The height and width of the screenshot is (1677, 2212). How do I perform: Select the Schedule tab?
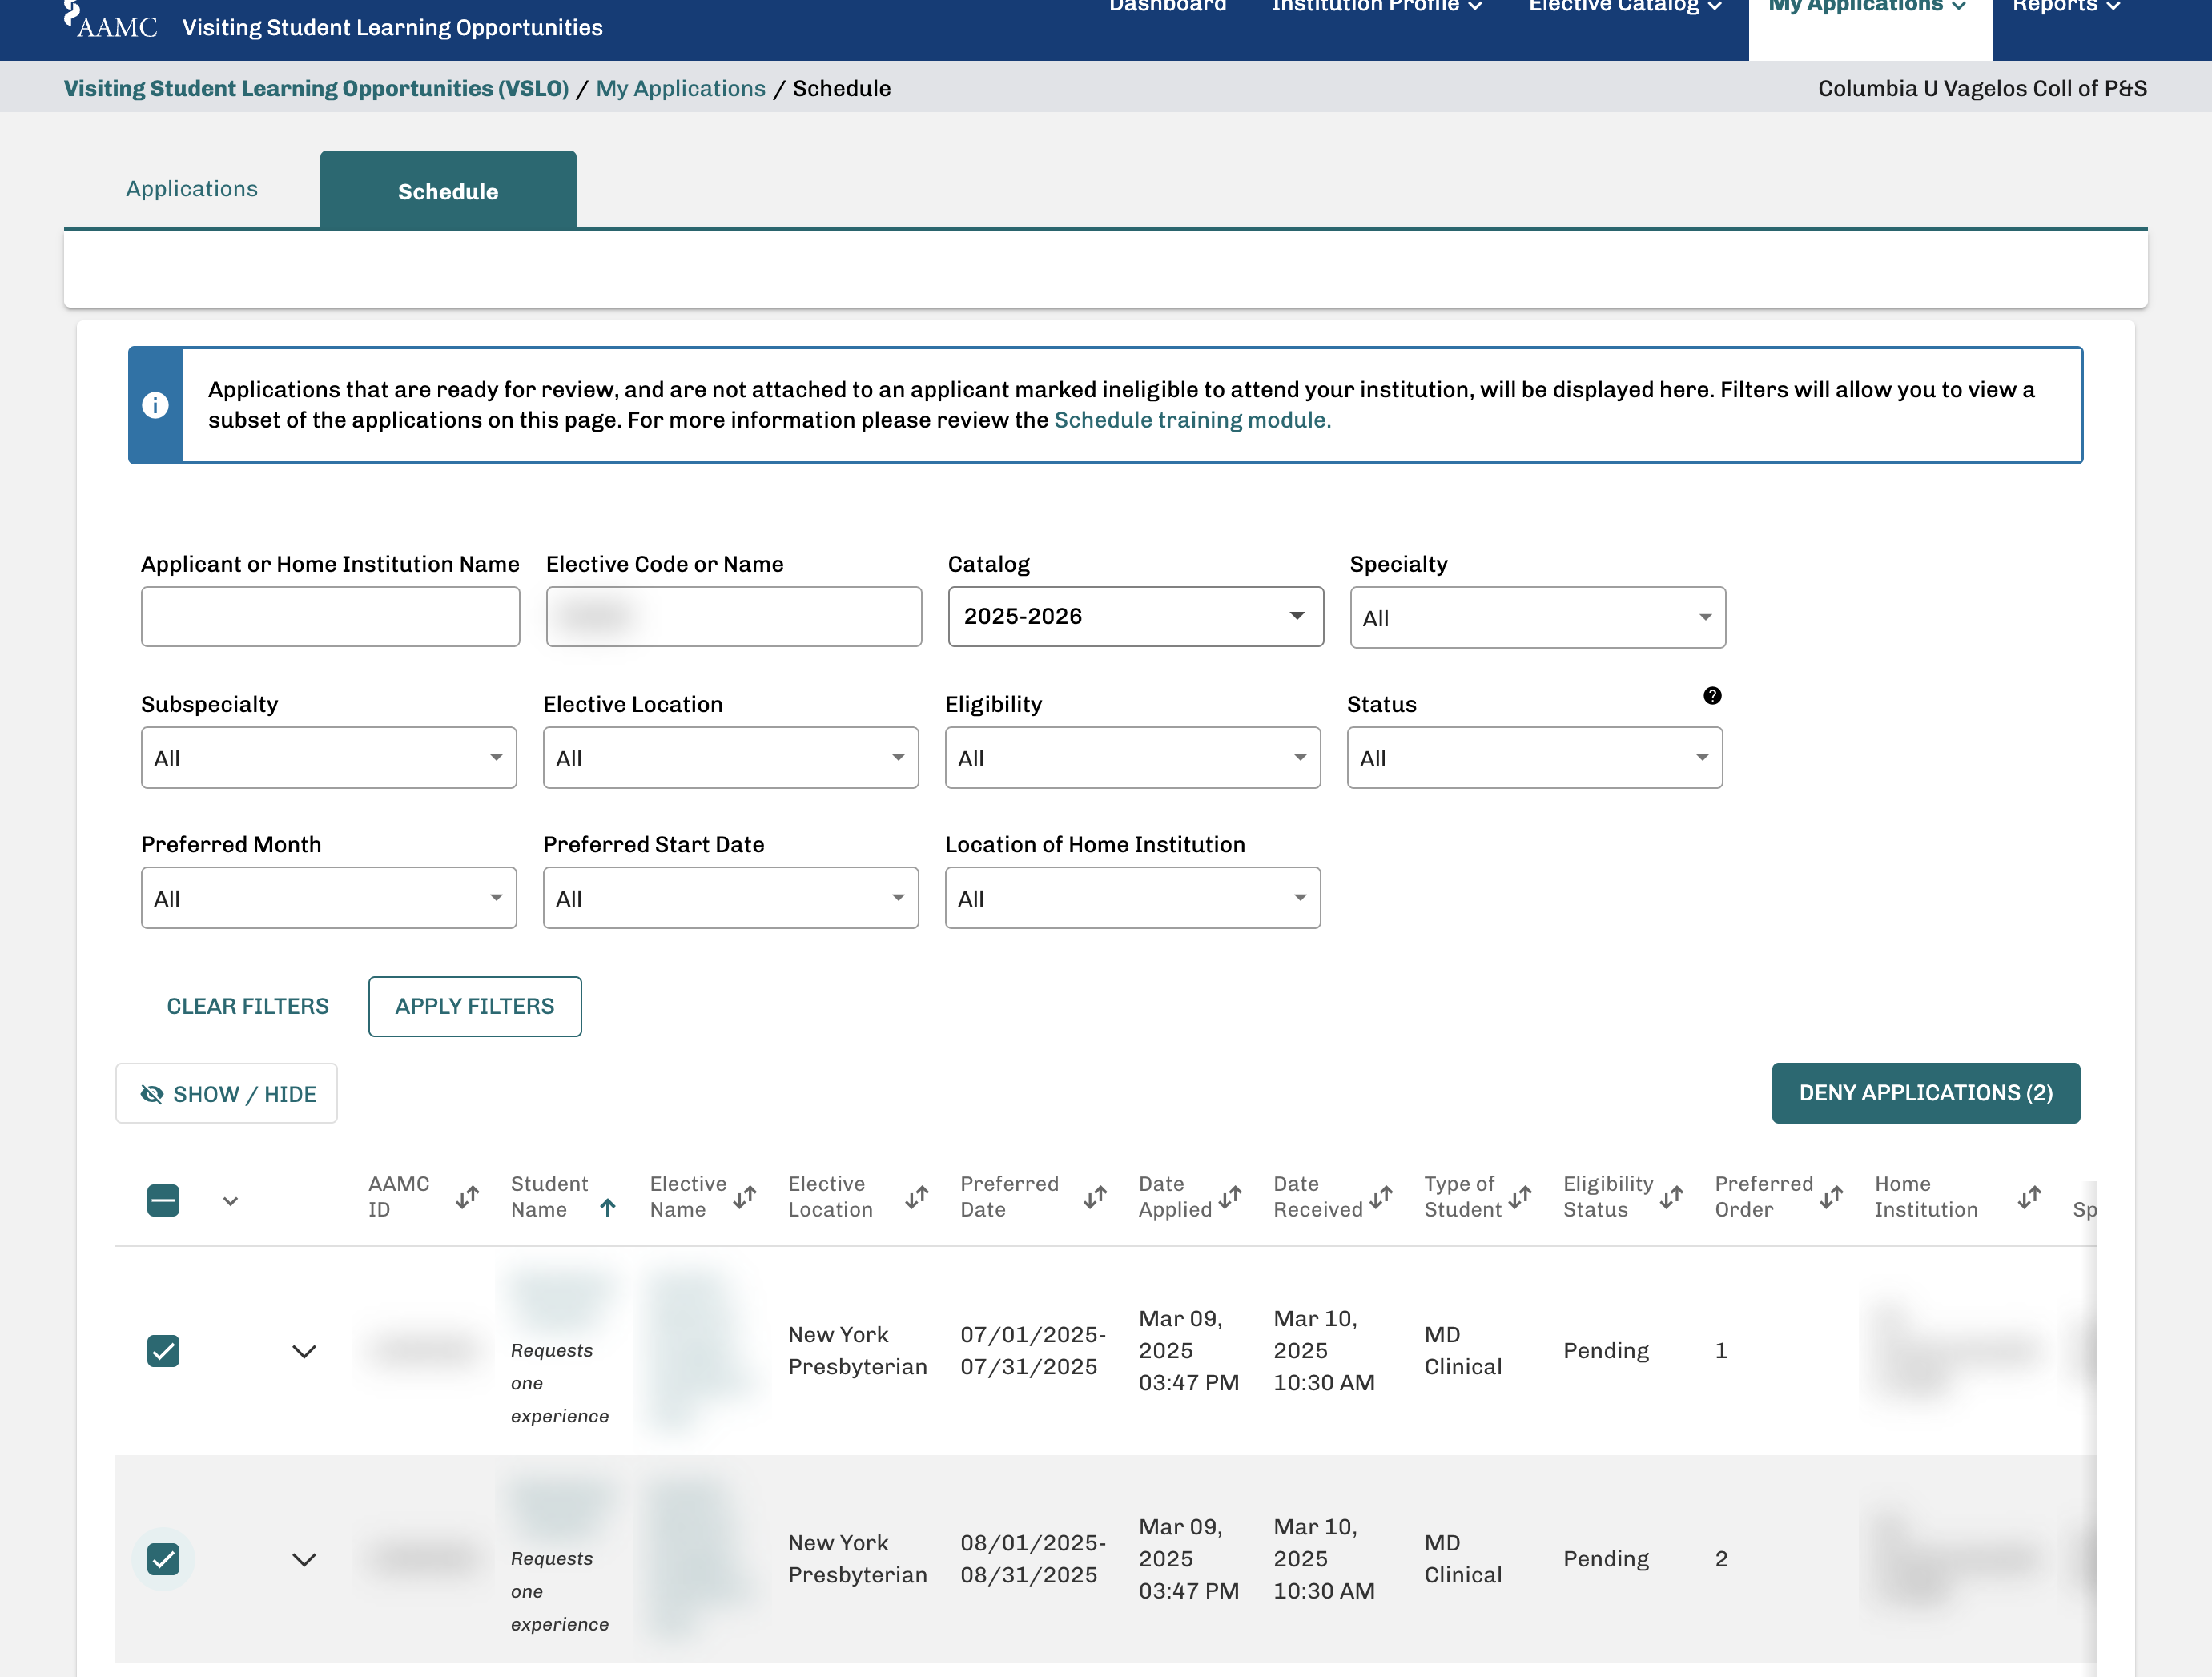[x=448, y=190]
